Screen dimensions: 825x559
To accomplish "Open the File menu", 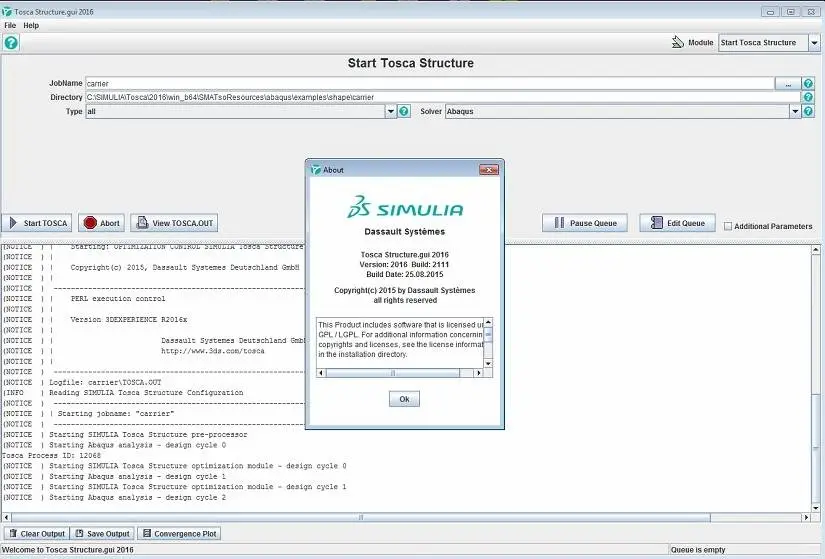I will (x=10, y=25).
